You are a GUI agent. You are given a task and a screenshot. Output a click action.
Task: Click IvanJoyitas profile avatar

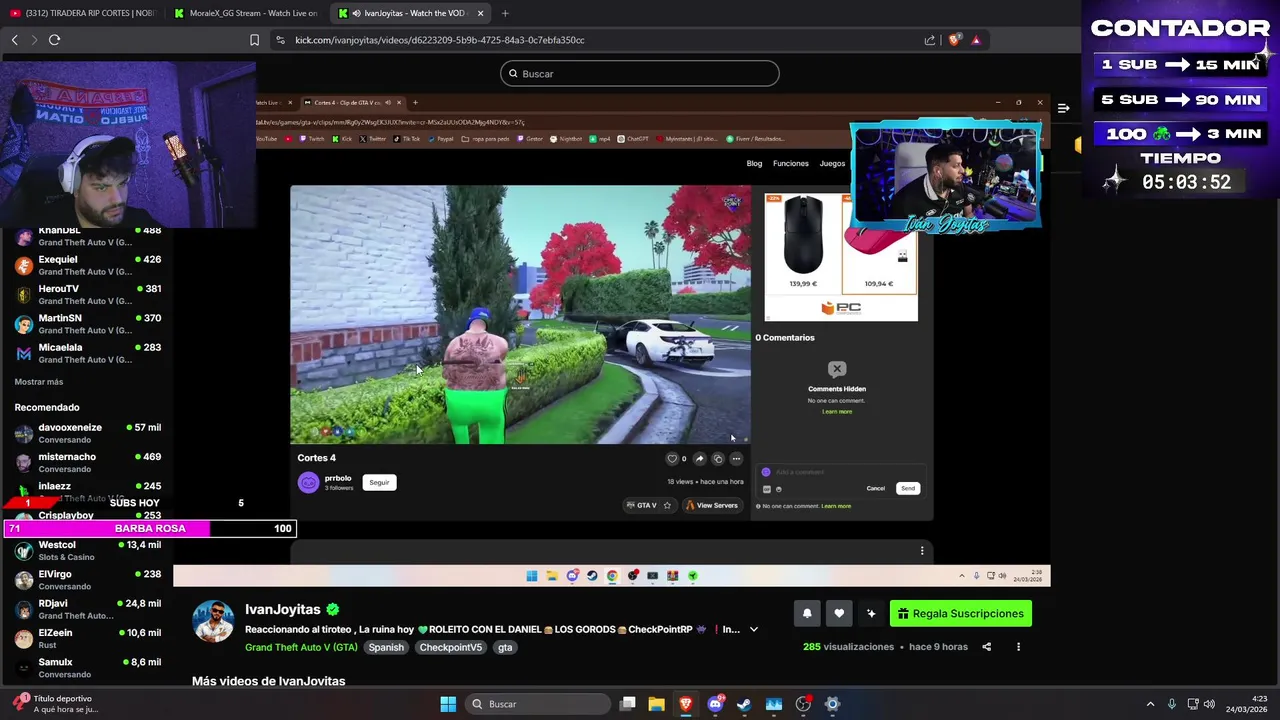pos(213,621)
